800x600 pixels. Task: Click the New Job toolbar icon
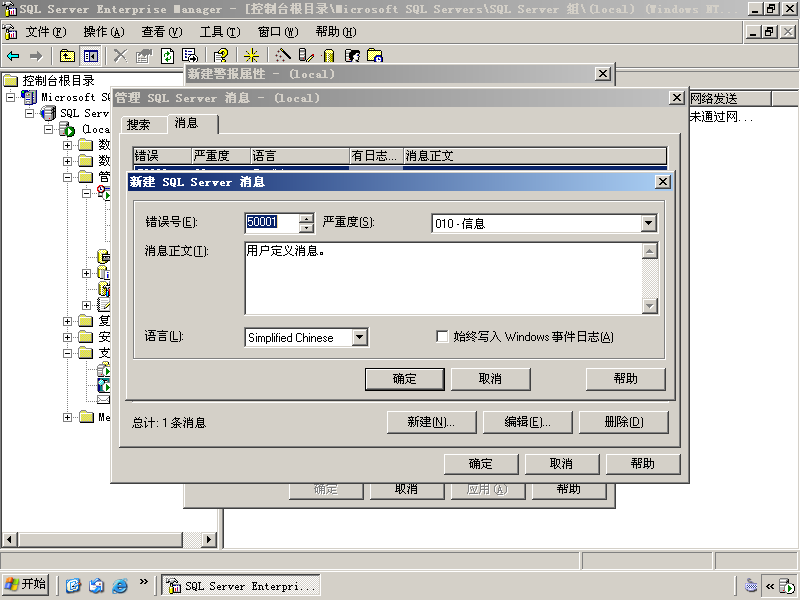tap(375, 56)
